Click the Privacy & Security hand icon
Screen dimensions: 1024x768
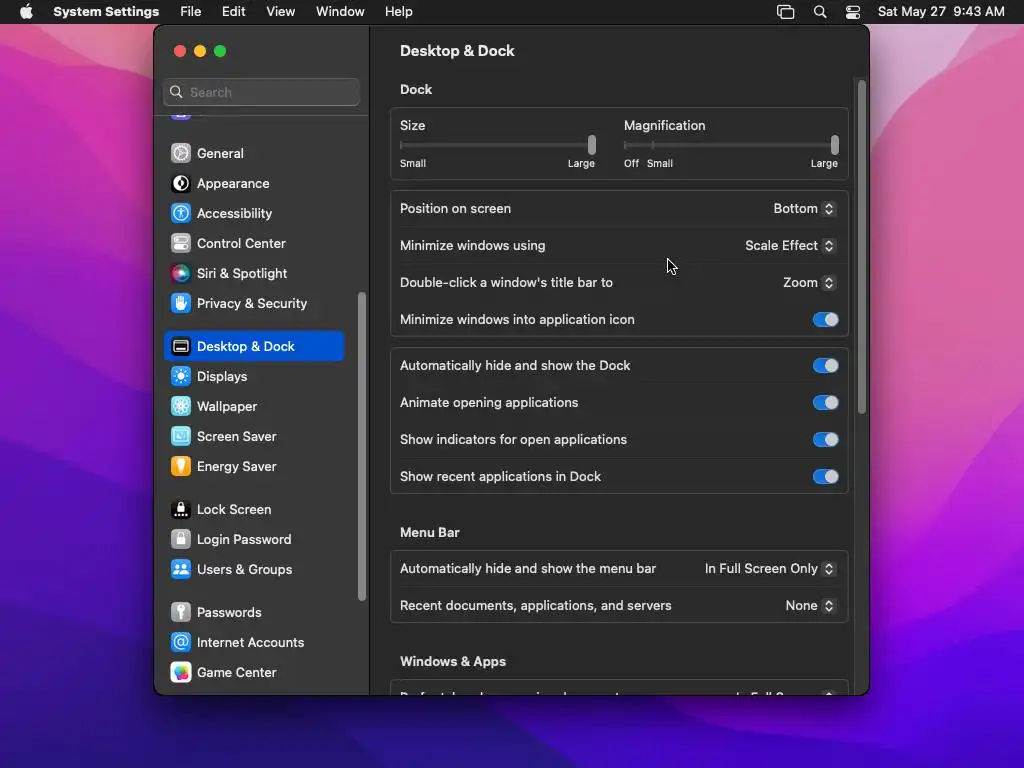pyautogui.click(x=181, y=303)
